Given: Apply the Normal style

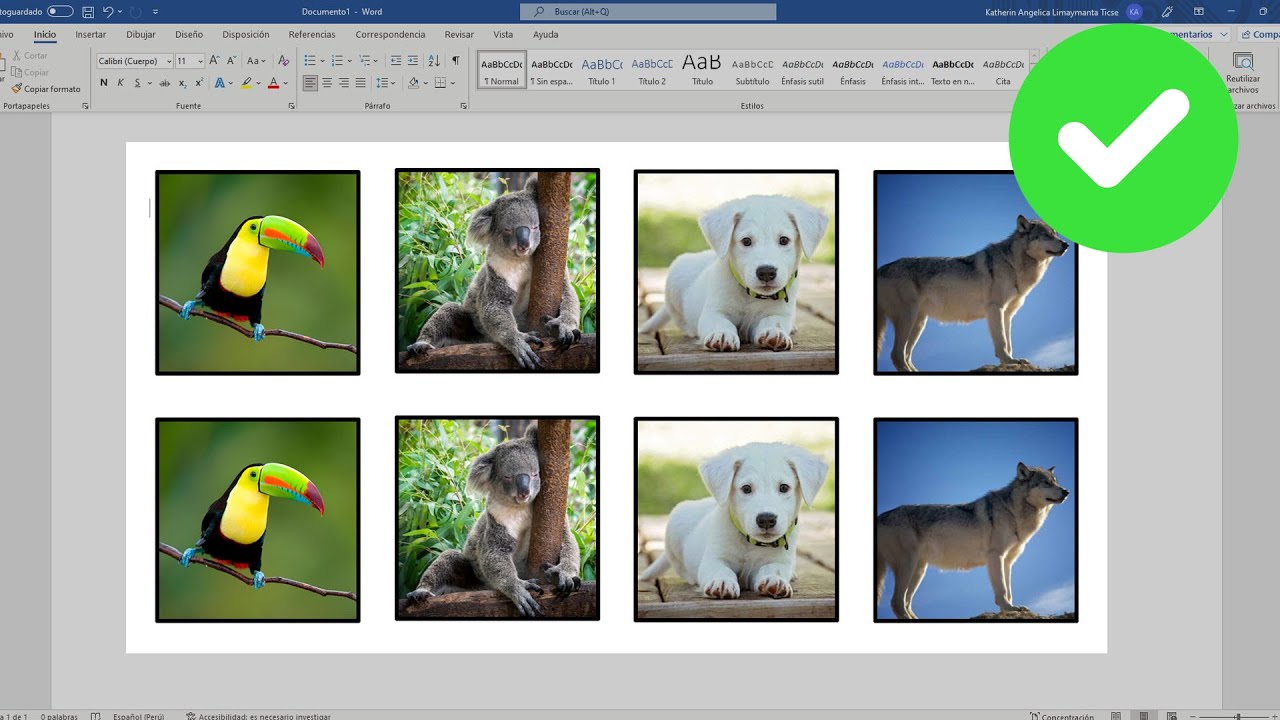Looking at the screenshot, I should [502, 70].
